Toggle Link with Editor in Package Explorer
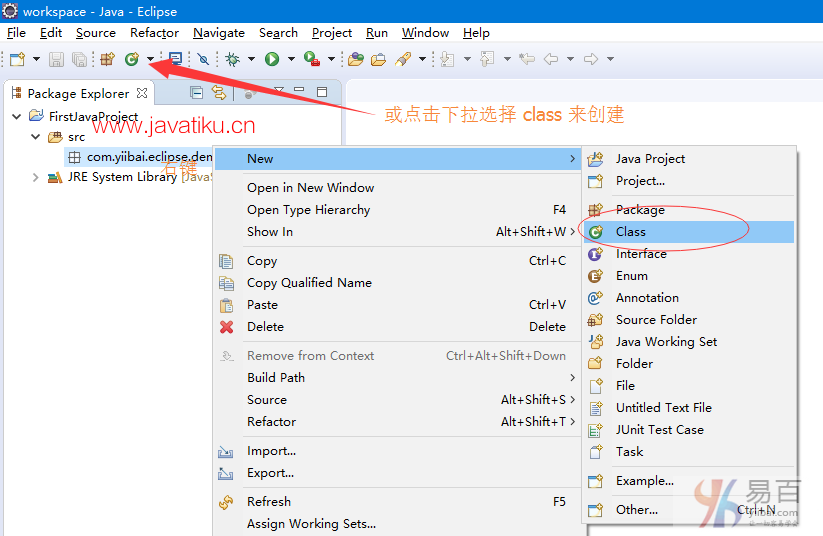The width and height of the screenshot is (823, 536). (219, 93)
